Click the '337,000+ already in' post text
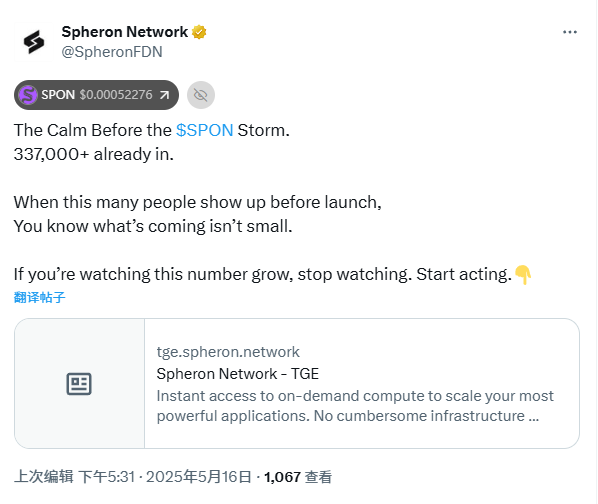The height and width of the screenshot is (504, 598). coord(94,154)
